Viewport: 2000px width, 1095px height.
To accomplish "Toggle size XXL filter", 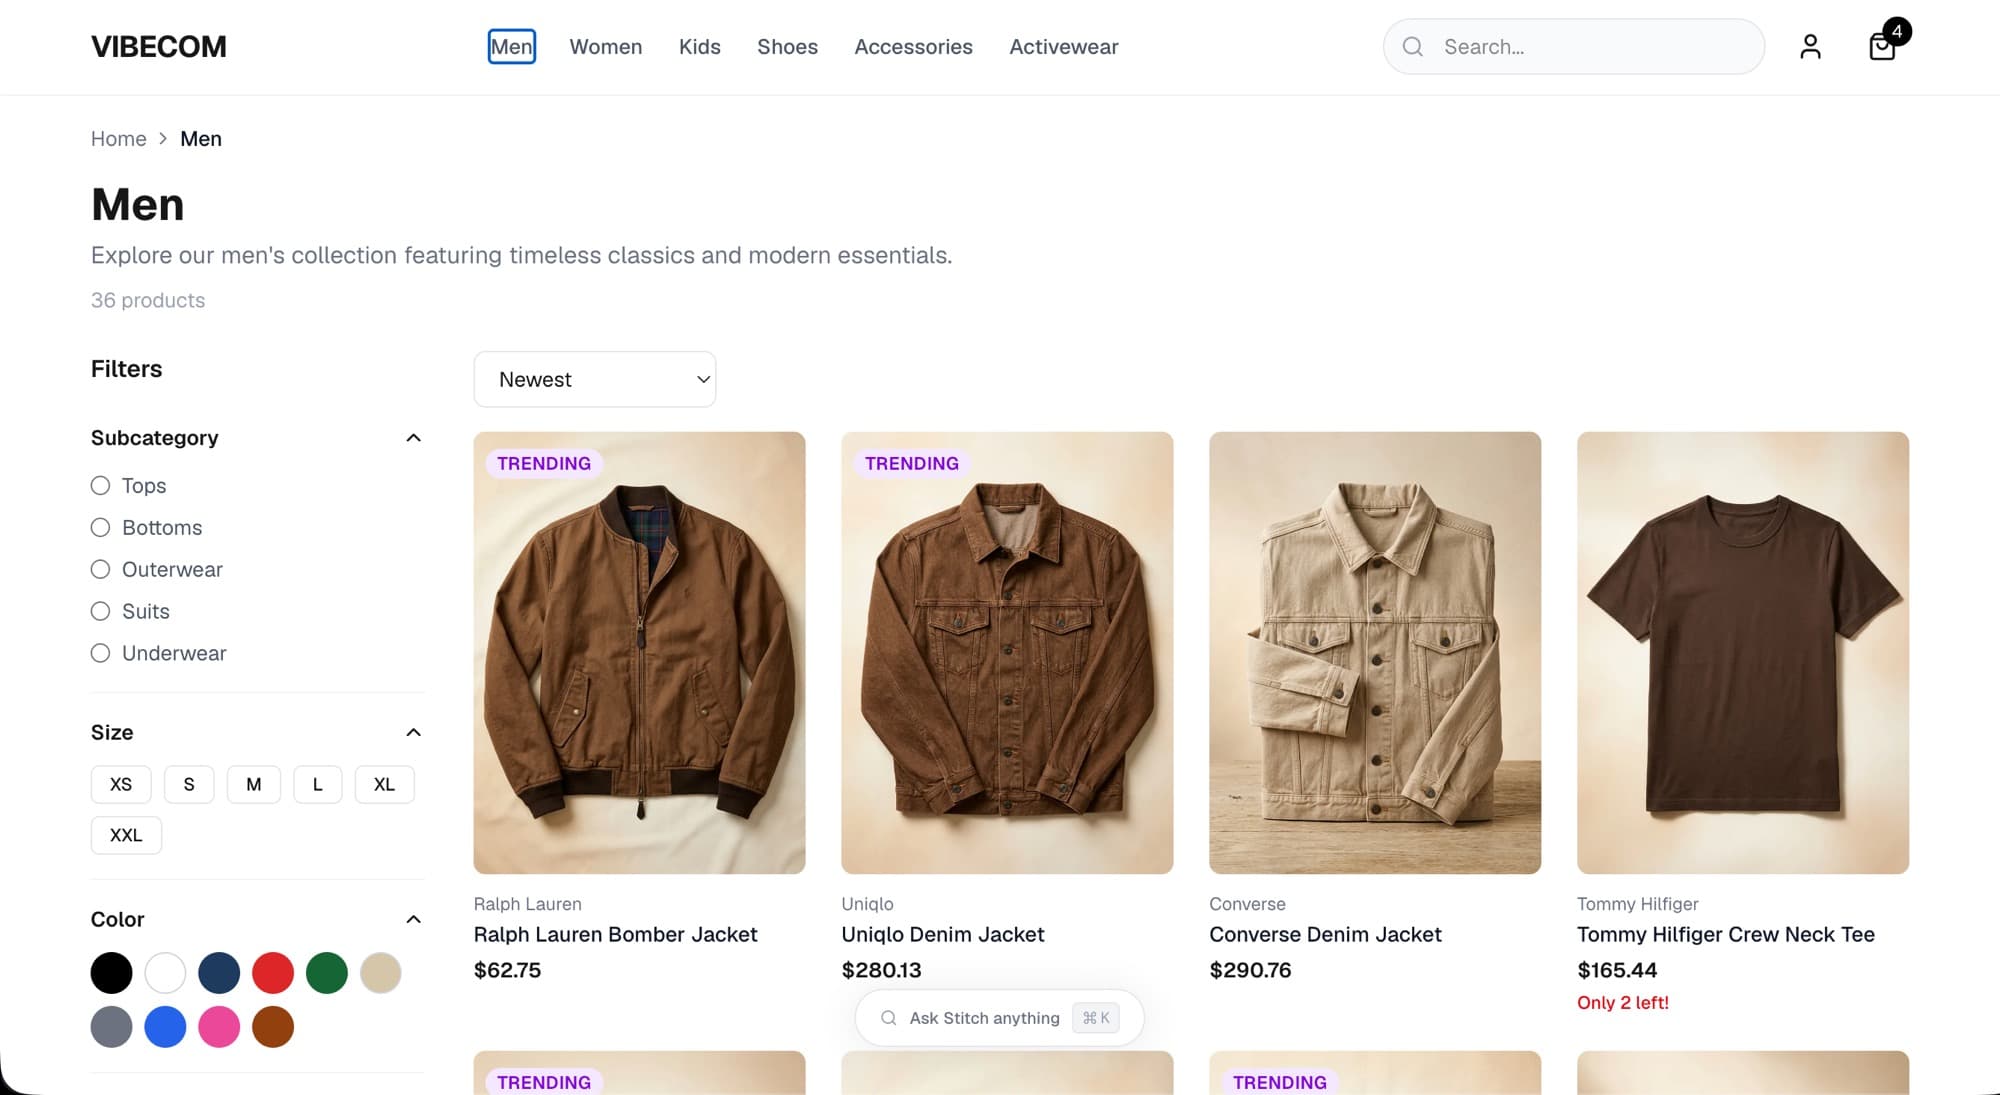I will 126,836.
